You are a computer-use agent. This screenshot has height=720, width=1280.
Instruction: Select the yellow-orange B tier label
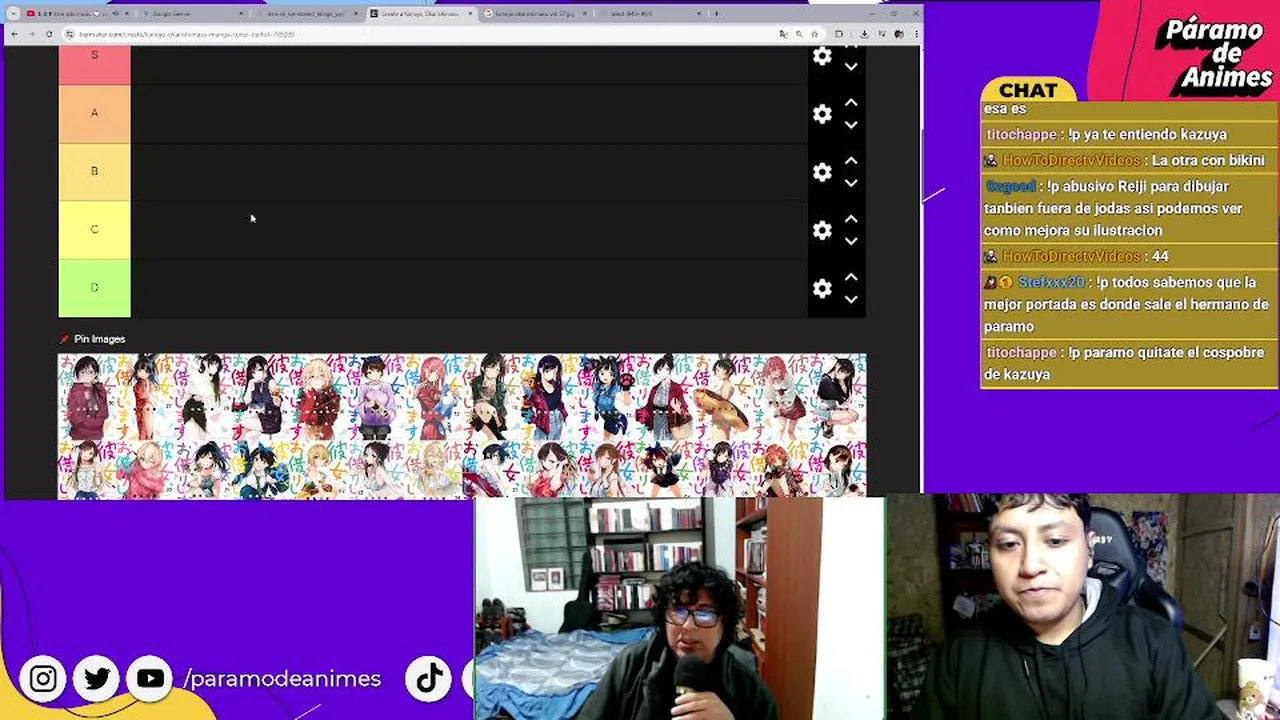(x=94, y=171)
